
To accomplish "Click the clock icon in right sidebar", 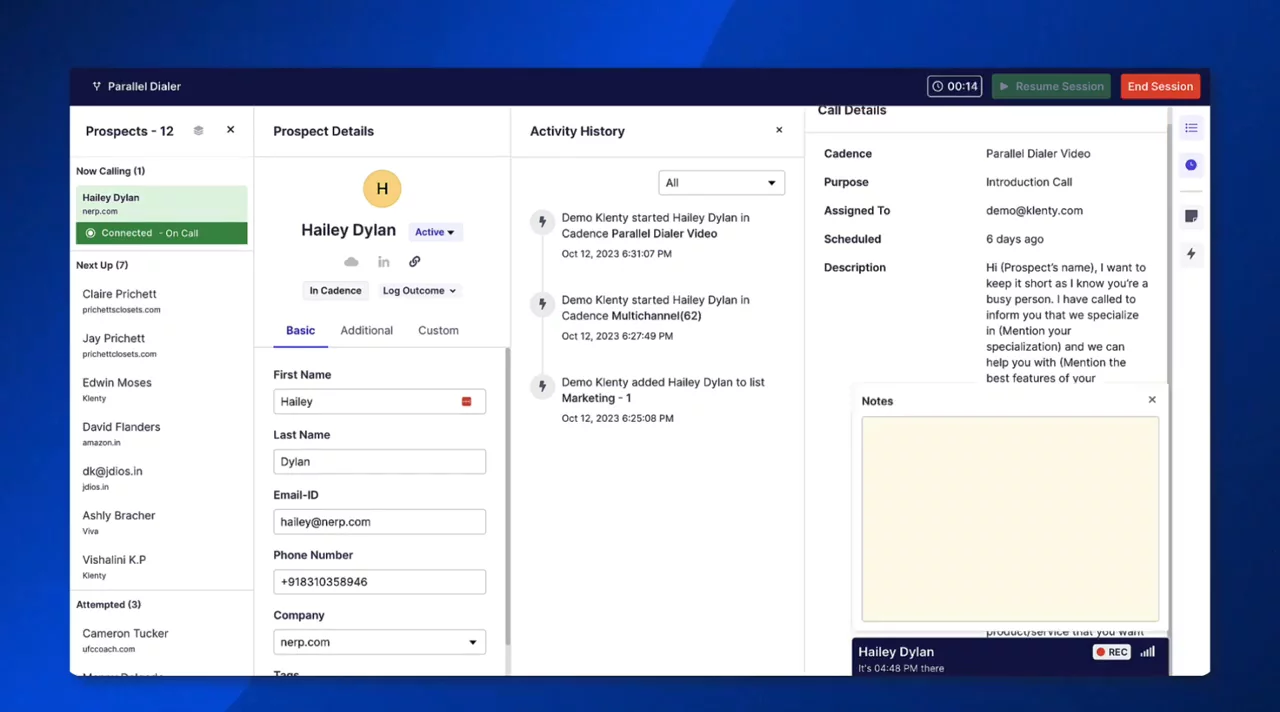I will click(x=1191, y=165).
